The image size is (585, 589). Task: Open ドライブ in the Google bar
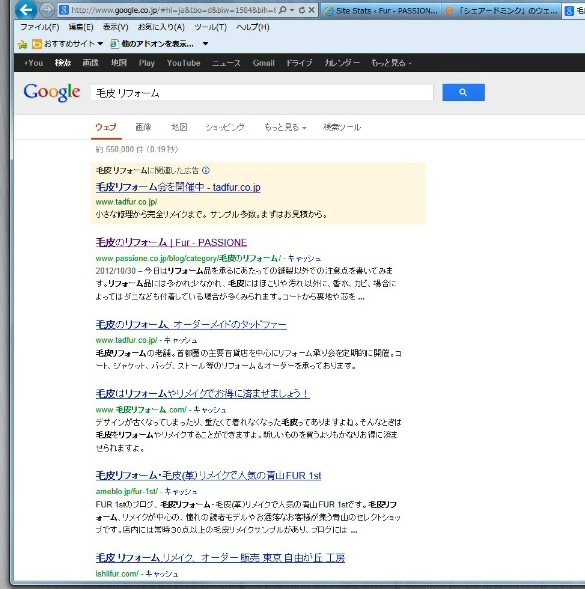[x=299, y=63]
